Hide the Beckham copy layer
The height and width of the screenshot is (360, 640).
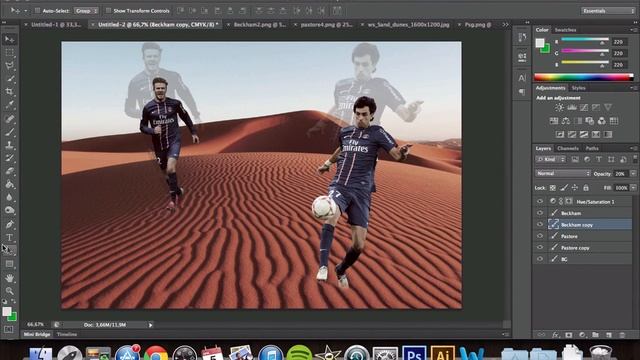[x=540, y=224]
